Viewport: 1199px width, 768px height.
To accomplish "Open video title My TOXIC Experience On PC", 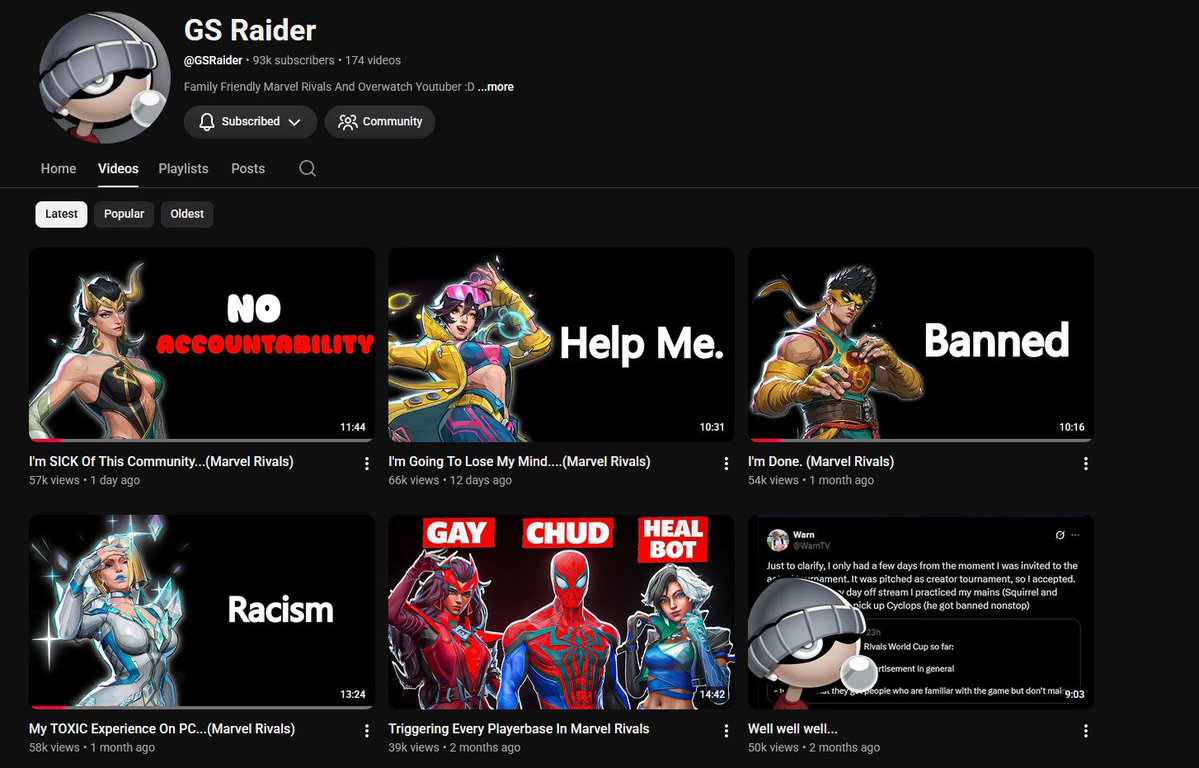I will pos(162,729).
